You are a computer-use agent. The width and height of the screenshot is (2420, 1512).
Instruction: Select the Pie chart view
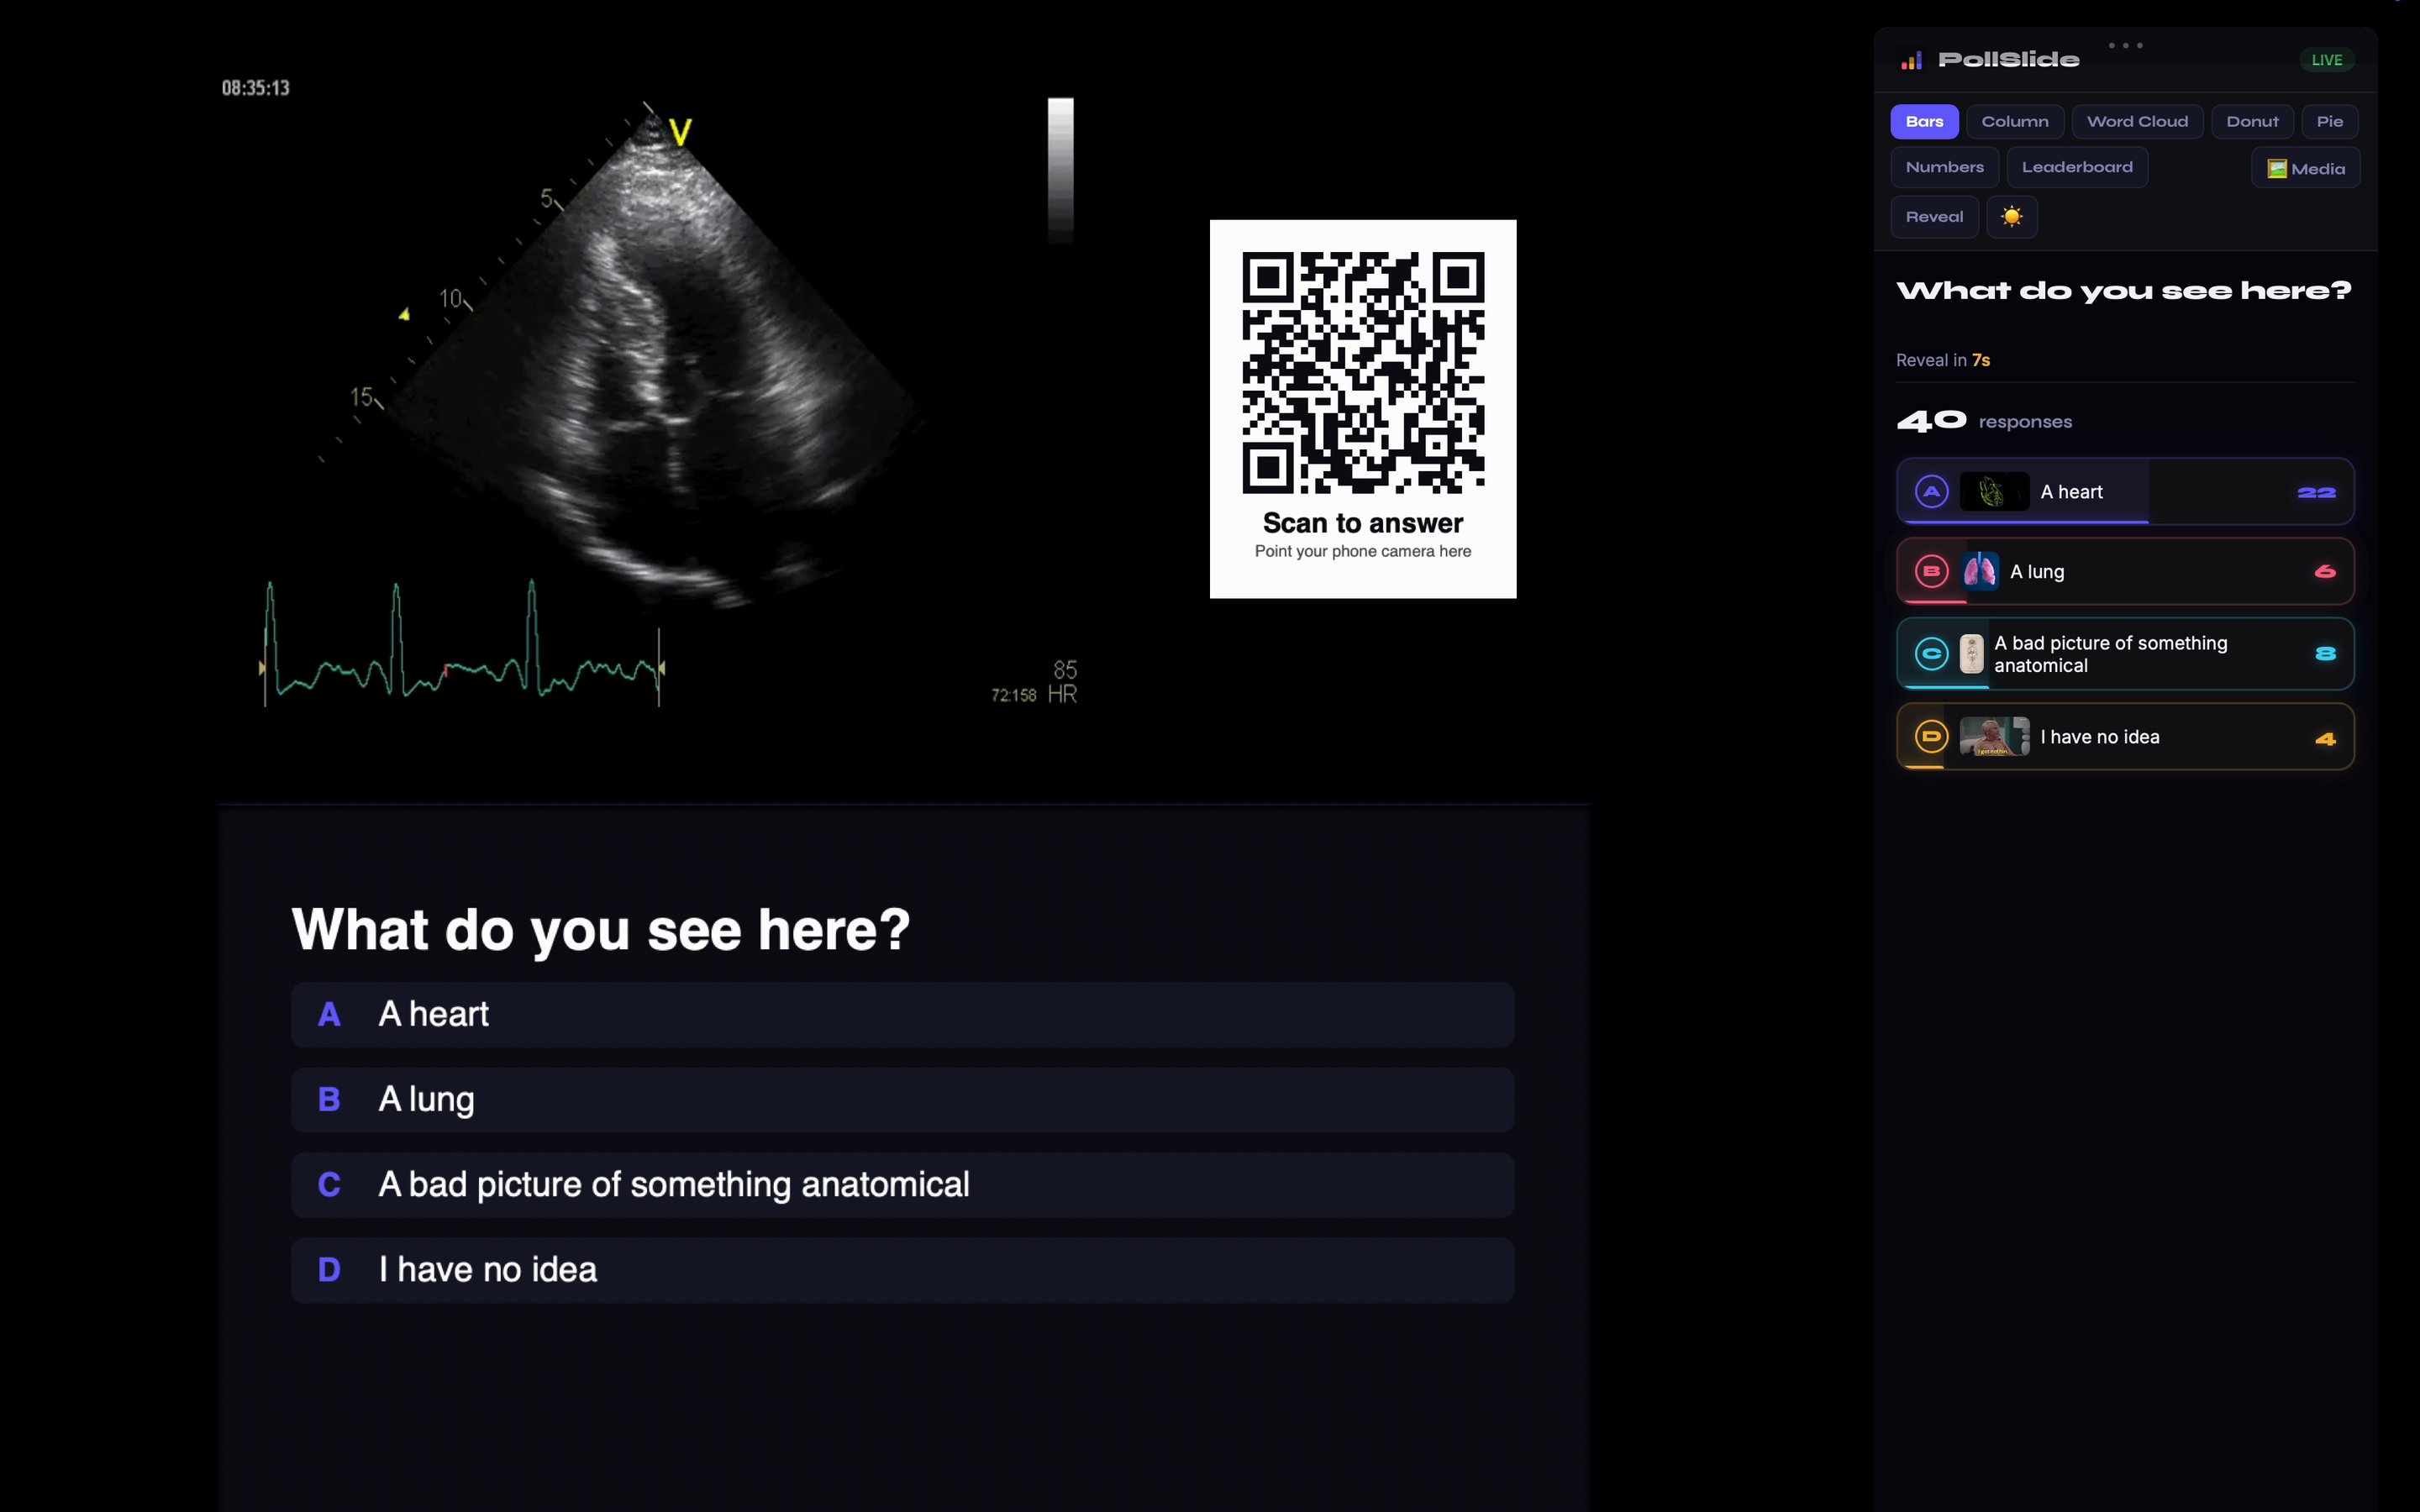tap(2329, 122)
